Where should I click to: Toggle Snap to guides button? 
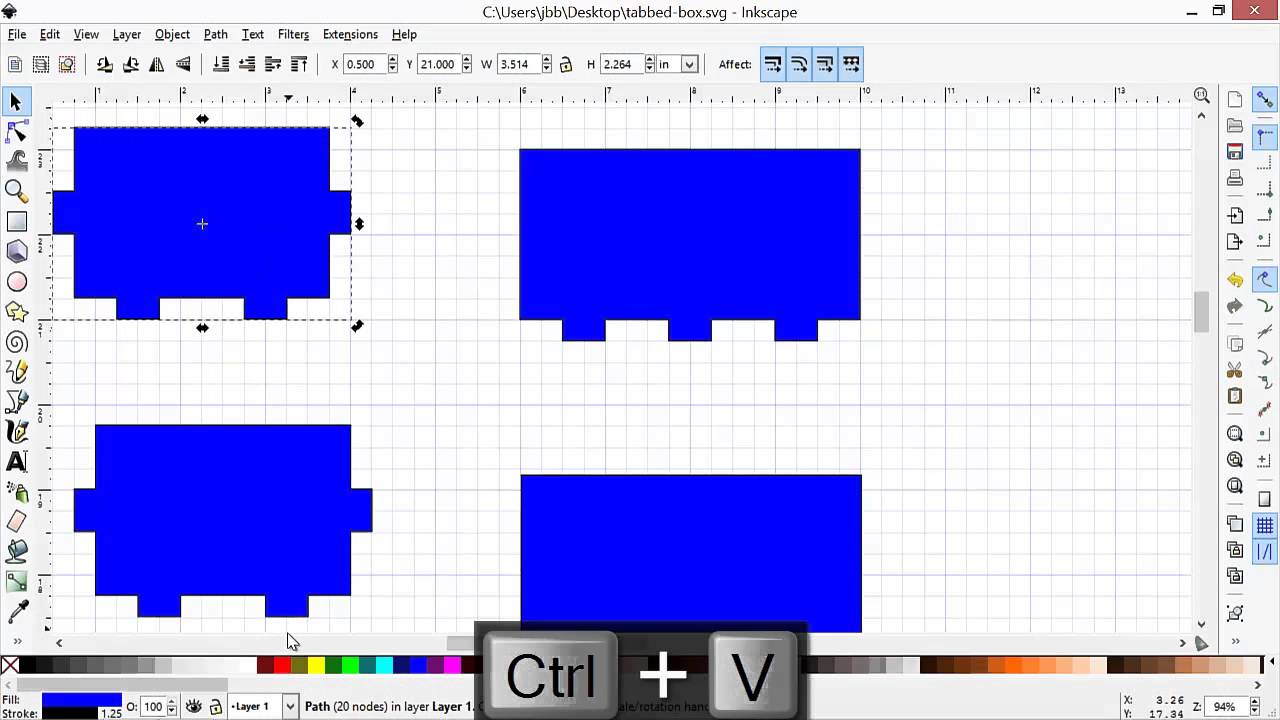coord(1265,552)
